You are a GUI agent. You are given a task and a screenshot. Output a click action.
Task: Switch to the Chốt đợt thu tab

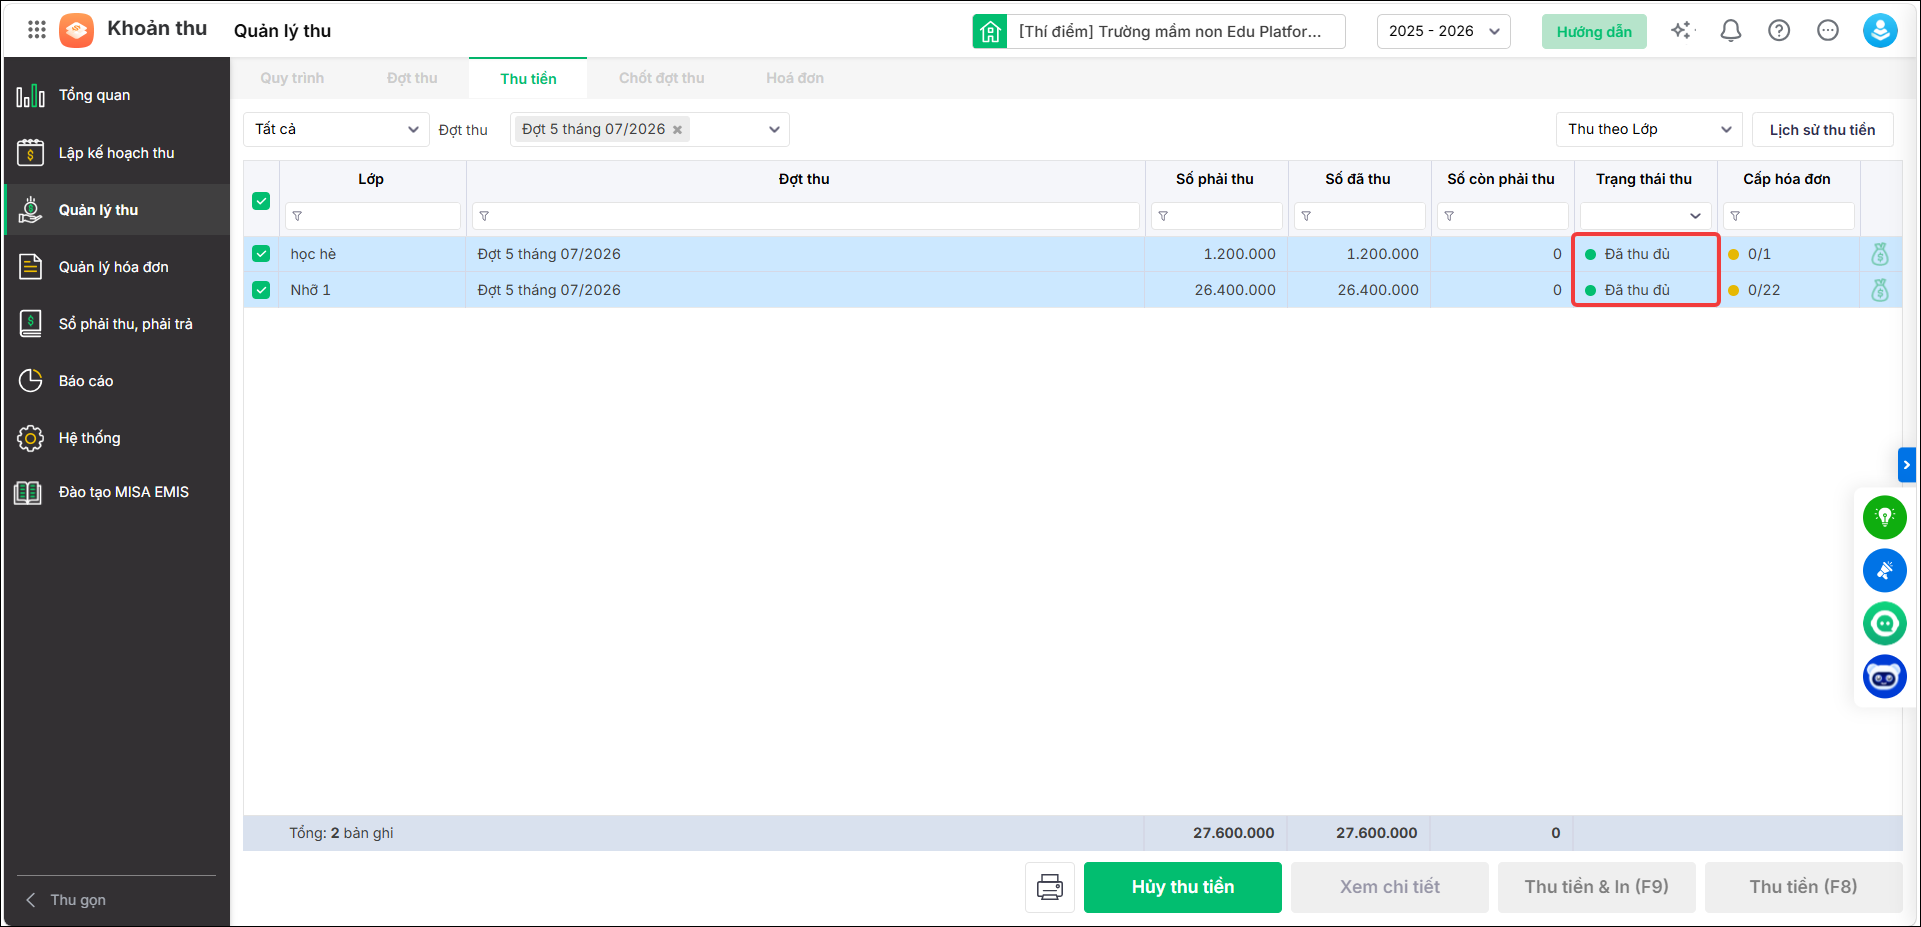[661, 78]
